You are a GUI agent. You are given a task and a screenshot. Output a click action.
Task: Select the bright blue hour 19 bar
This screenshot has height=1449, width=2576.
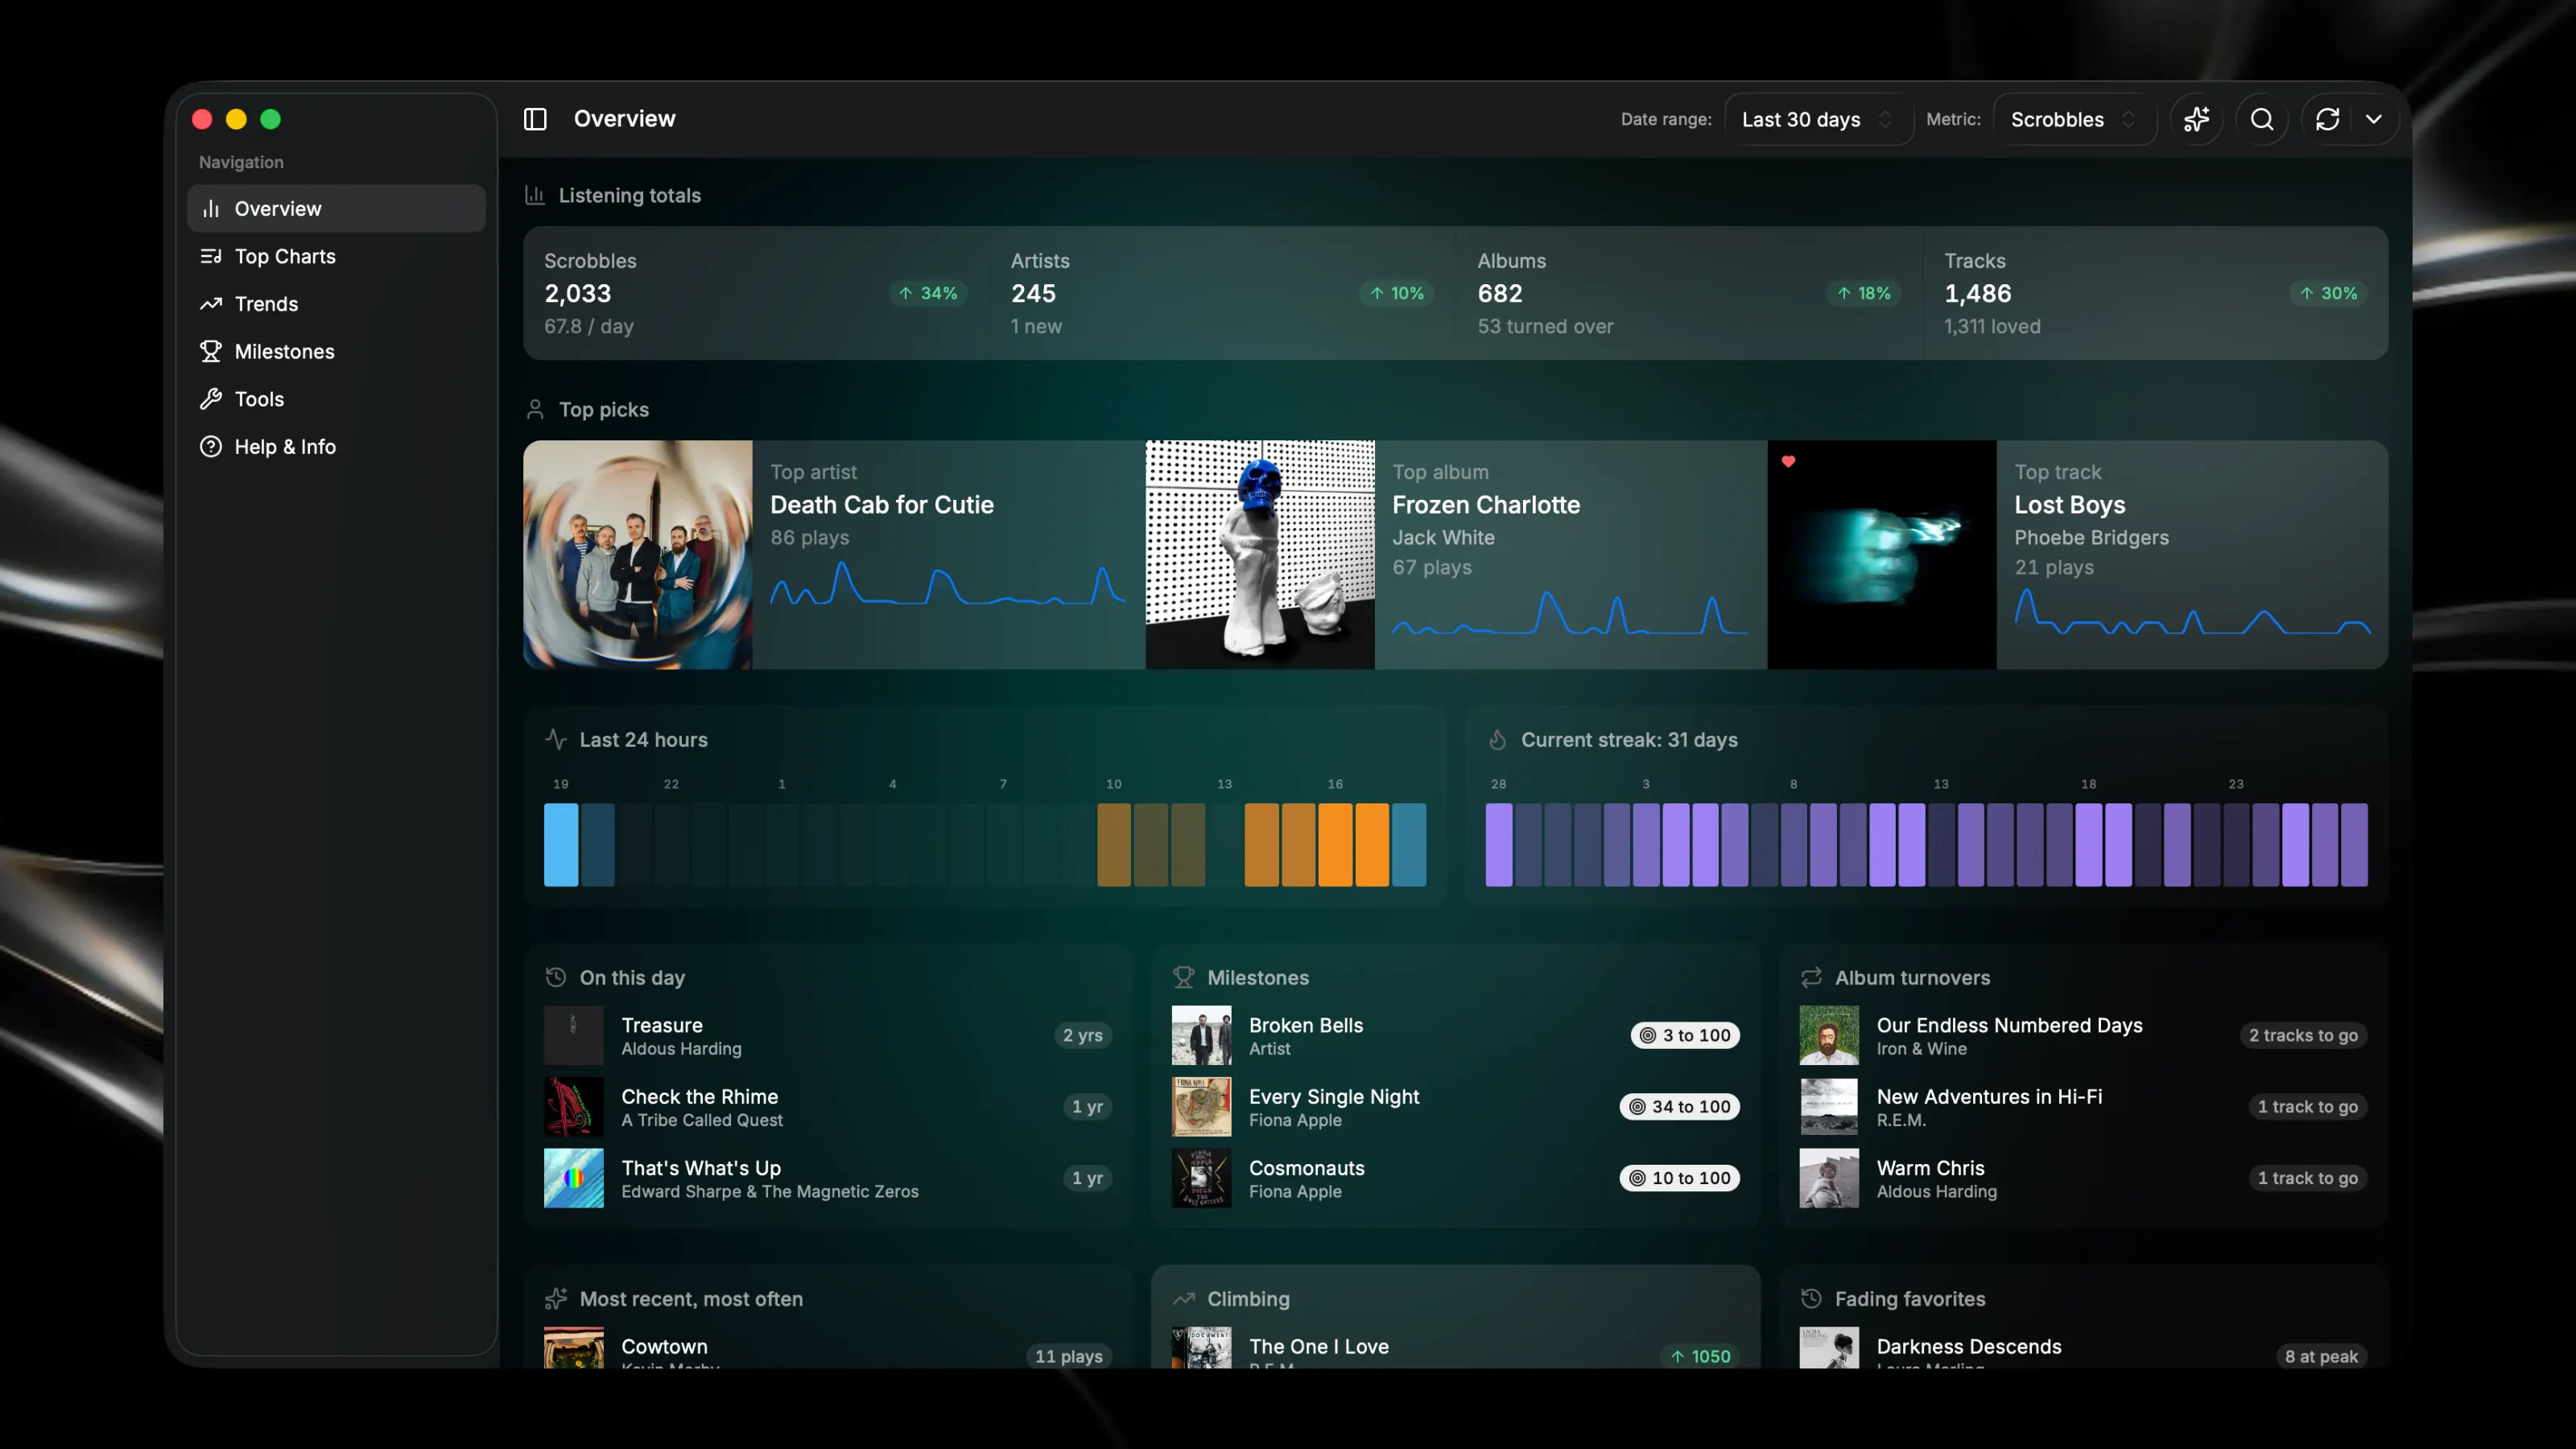coord(561,845)
